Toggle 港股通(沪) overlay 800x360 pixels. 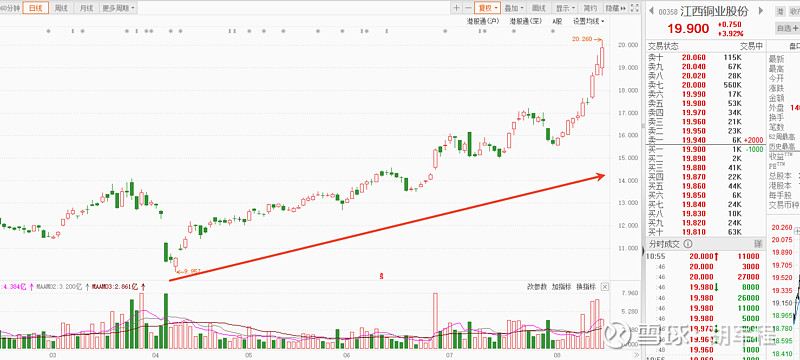click(483, 21)
